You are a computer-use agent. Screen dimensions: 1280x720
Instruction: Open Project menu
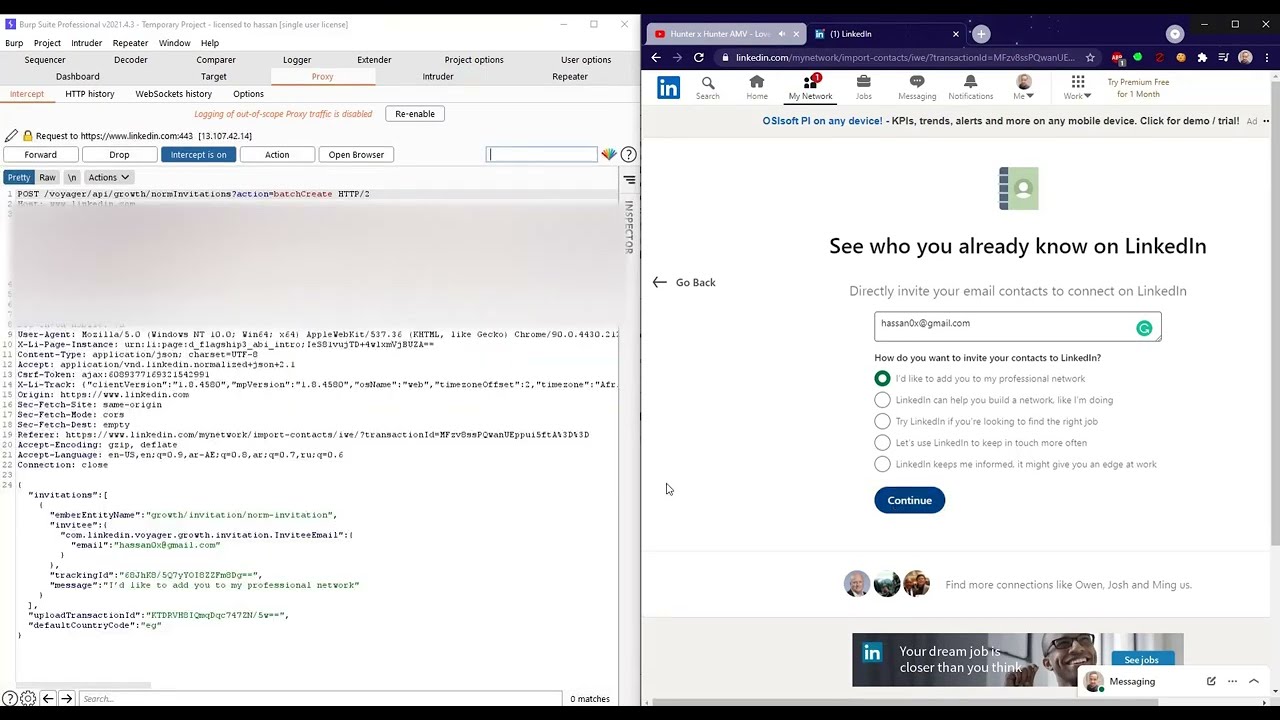(47, 43)
